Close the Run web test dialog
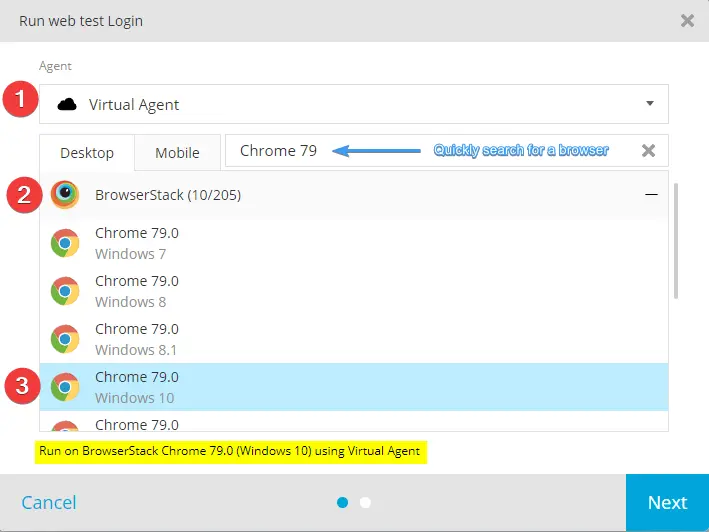This screenshot has width=709, height=532. 687,20
